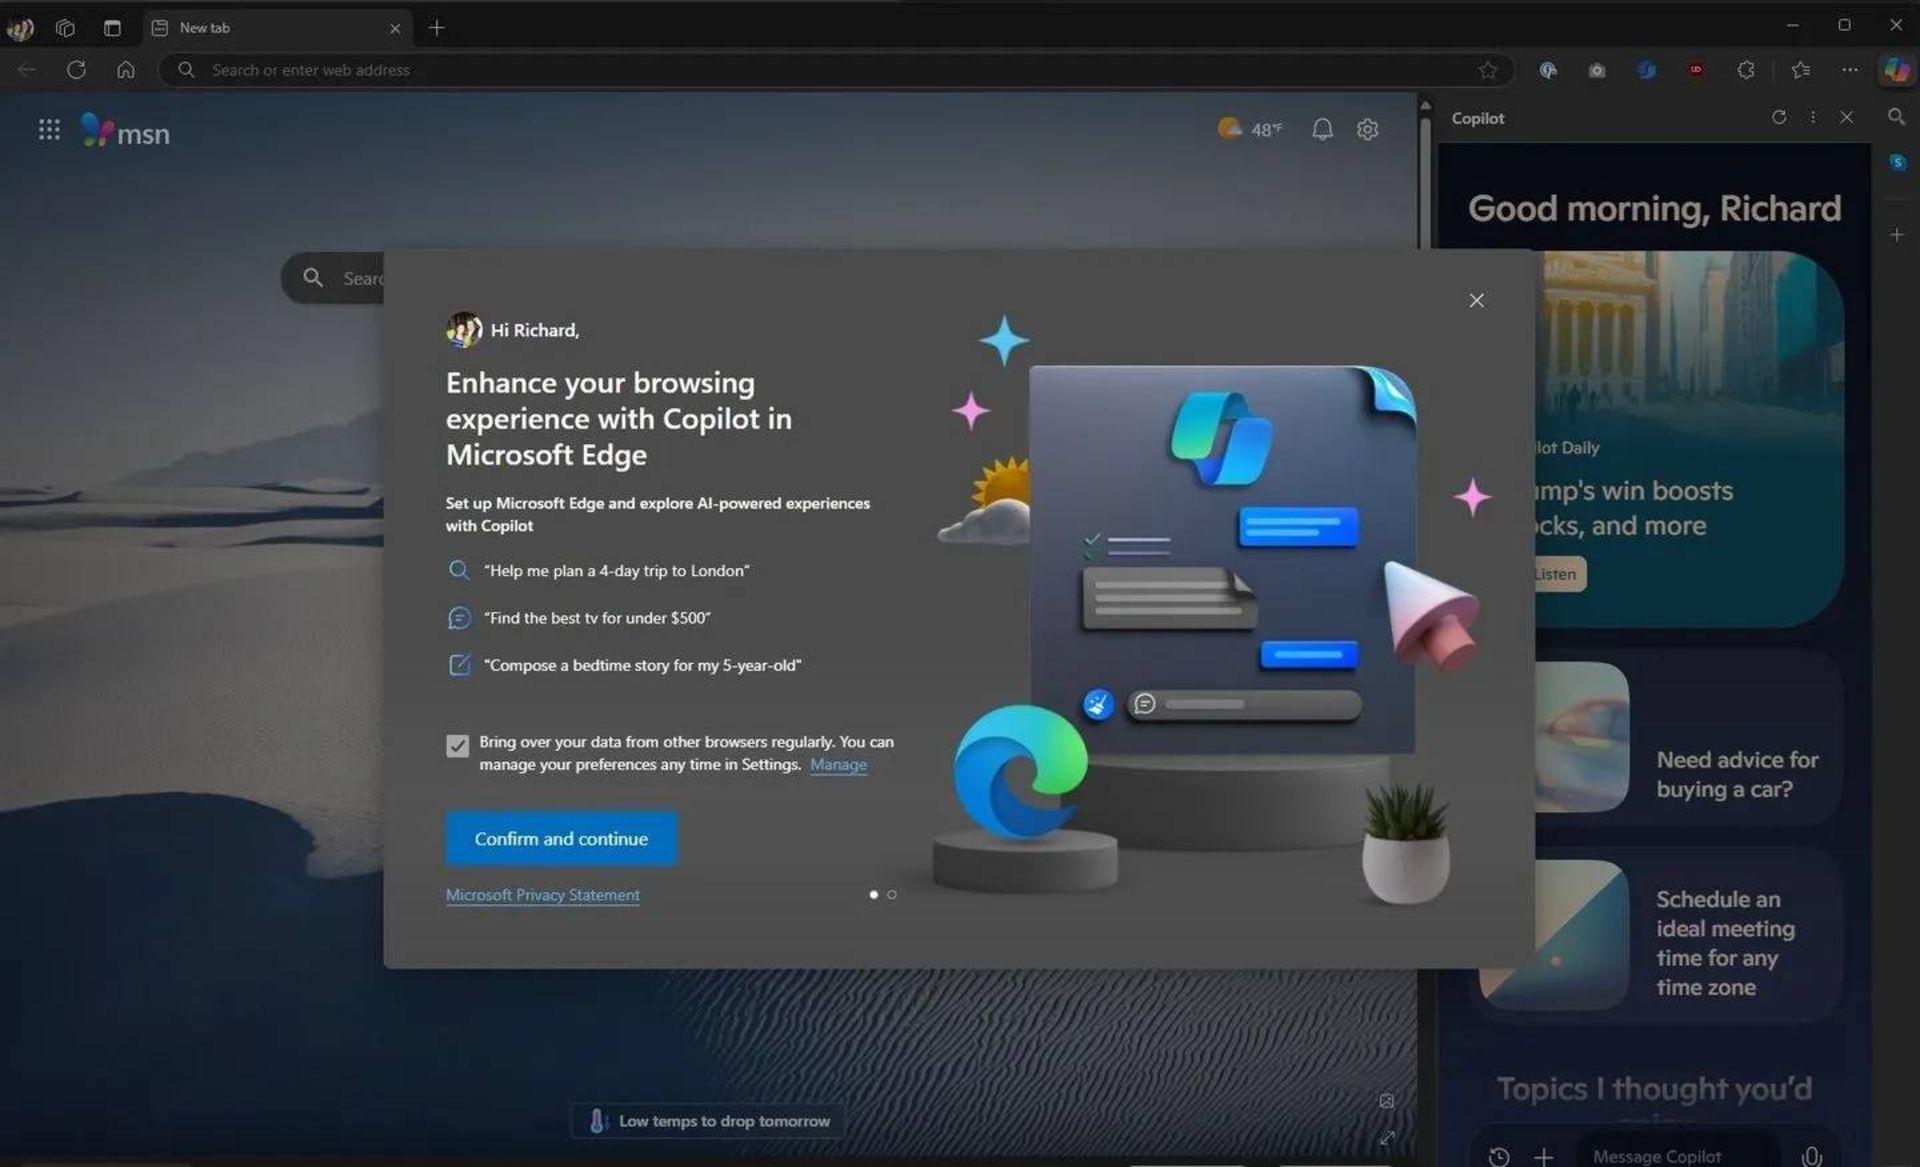1920x1167 pixels.
Task: Toggle the browser data import checkbox
Action: 457,745
